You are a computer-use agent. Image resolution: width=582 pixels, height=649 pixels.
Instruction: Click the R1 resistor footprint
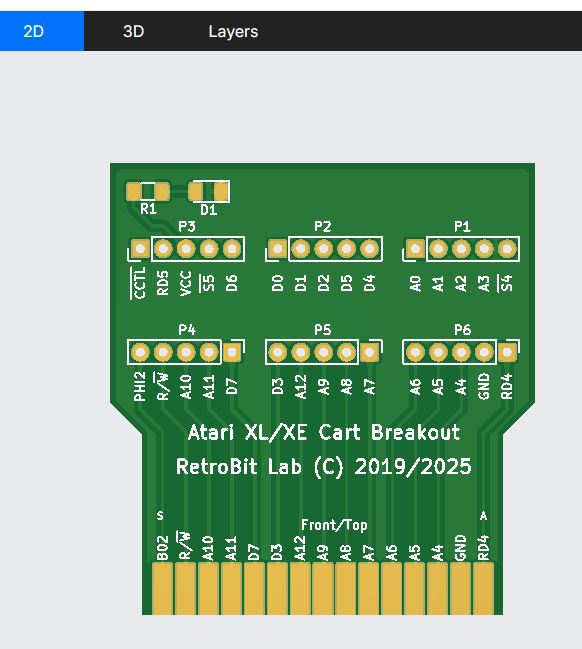click(148, 192)
